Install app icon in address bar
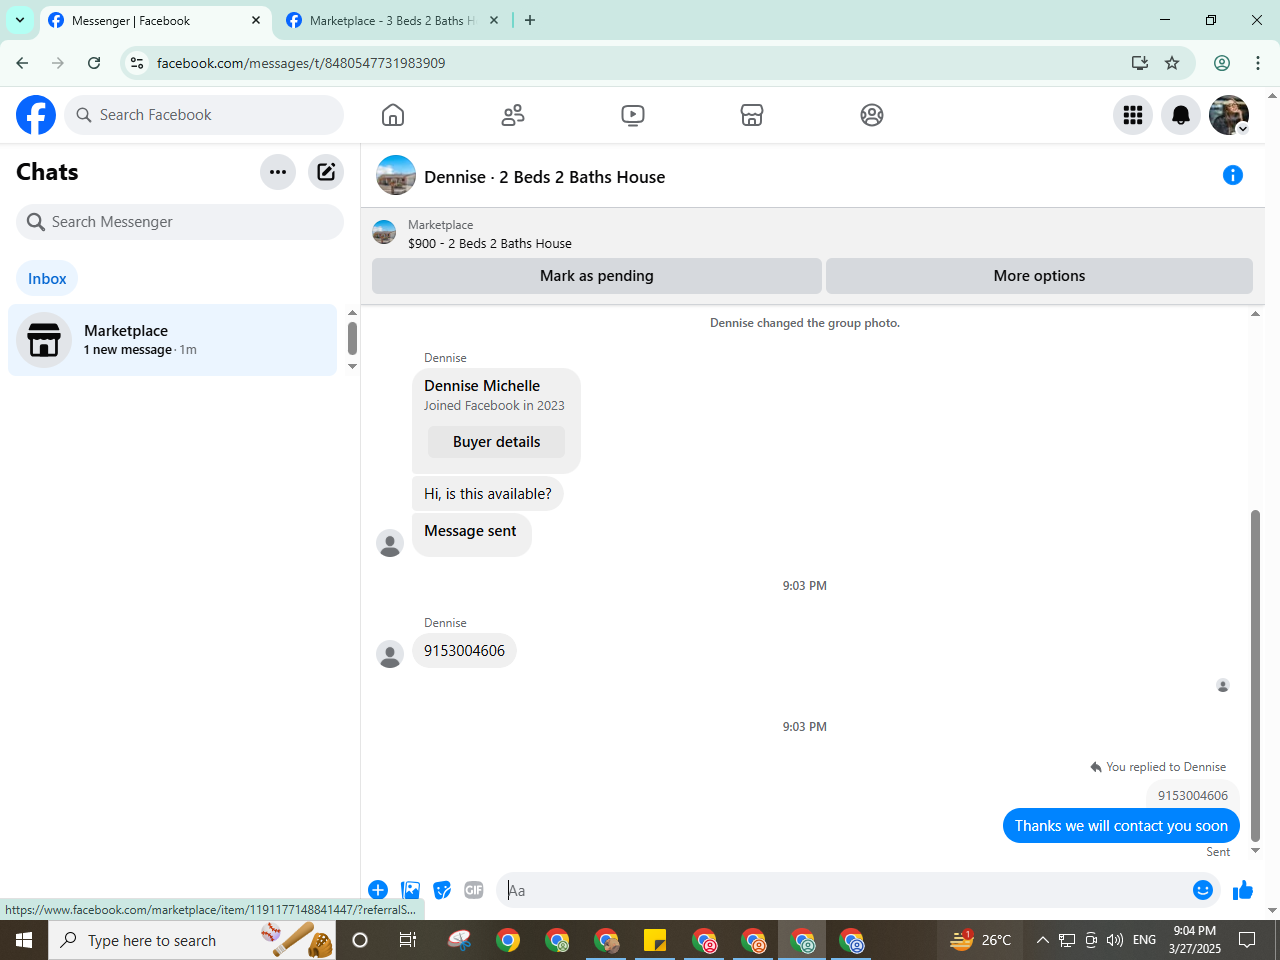 1140,63
